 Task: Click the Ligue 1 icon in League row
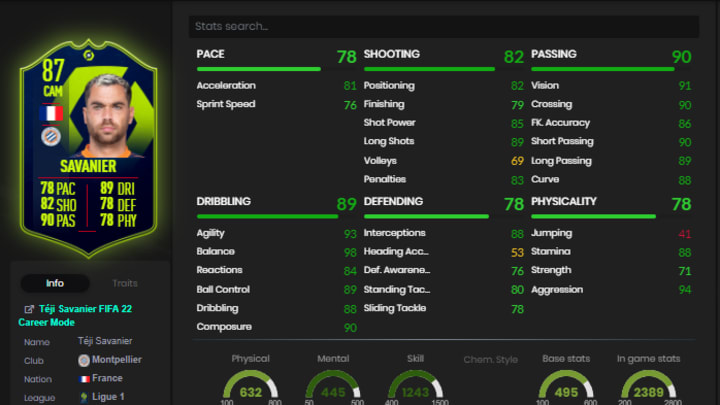click(84, 397)
